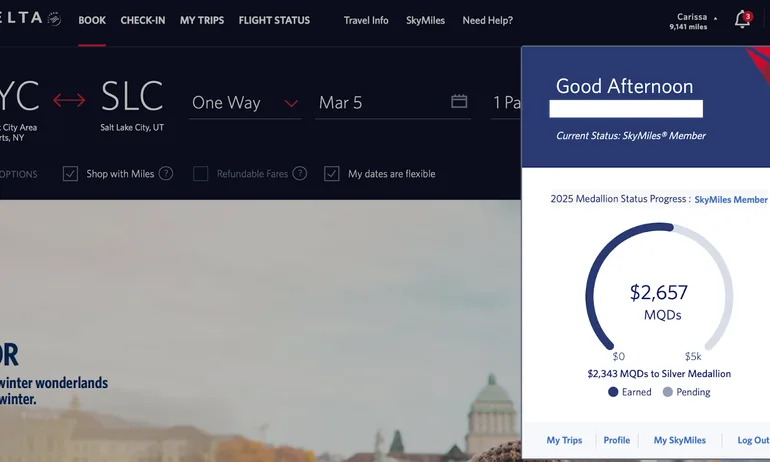Image resolution: width=770 pixels, height=462 pixels.
Task: Select the SLC destination airport field
Action: [132, 98]
